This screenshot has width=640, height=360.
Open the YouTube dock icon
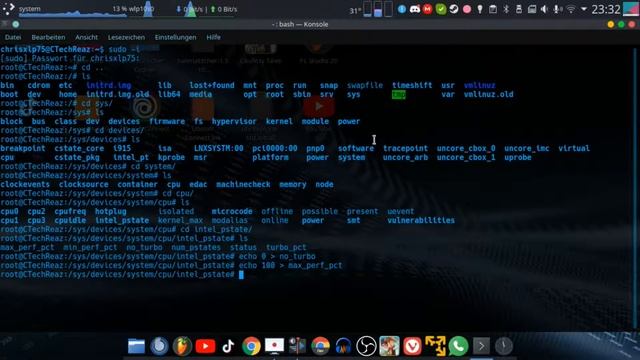(205, 346)
